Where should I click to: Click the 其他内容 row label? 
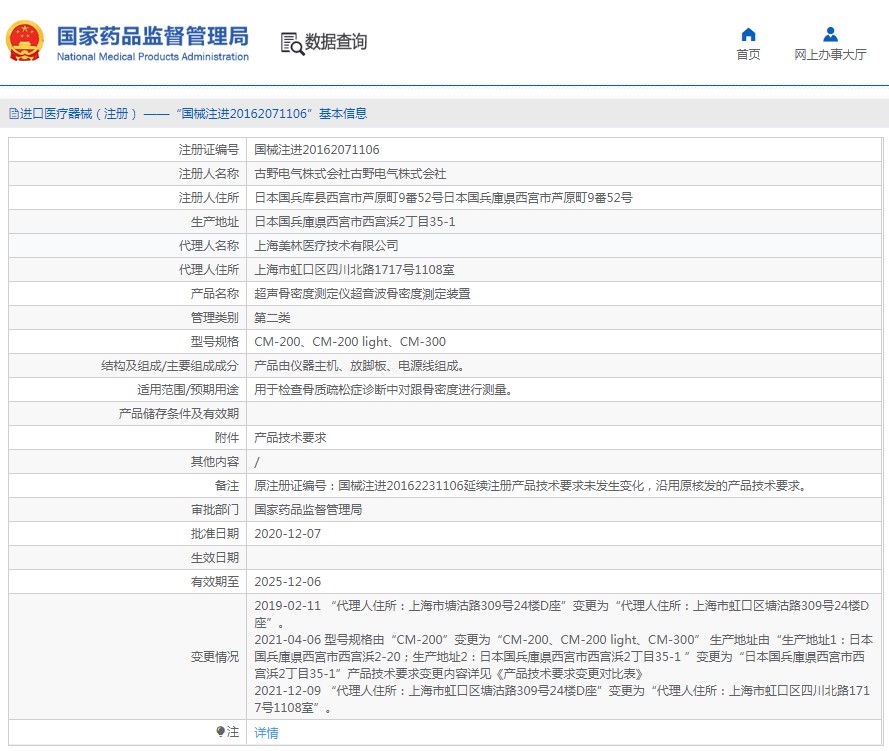[x=215, y=461]
